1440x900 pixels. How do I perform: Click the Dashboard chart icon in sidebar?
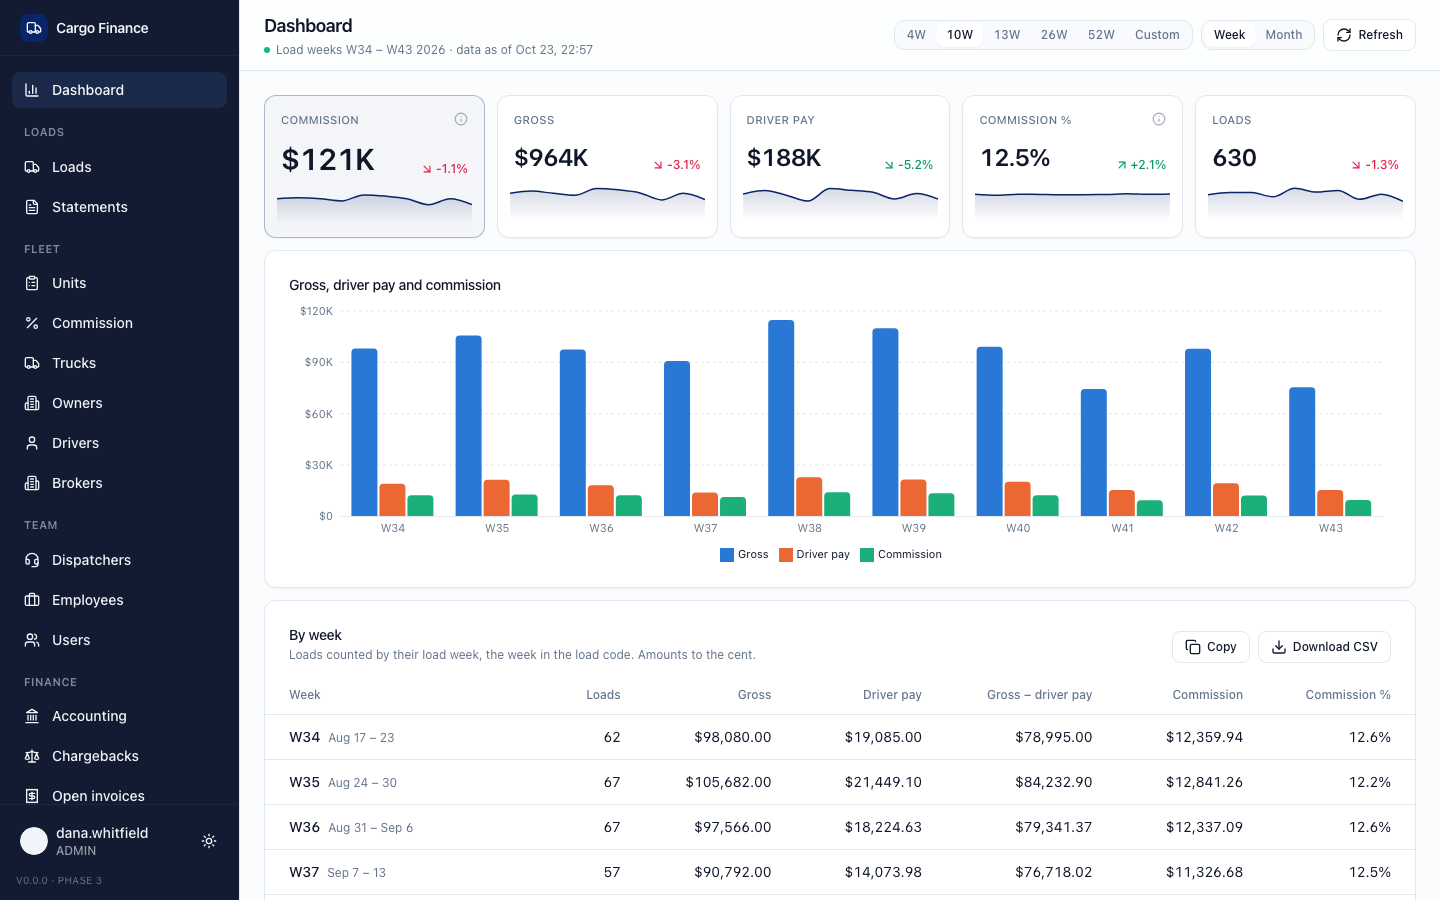[32, 90]
